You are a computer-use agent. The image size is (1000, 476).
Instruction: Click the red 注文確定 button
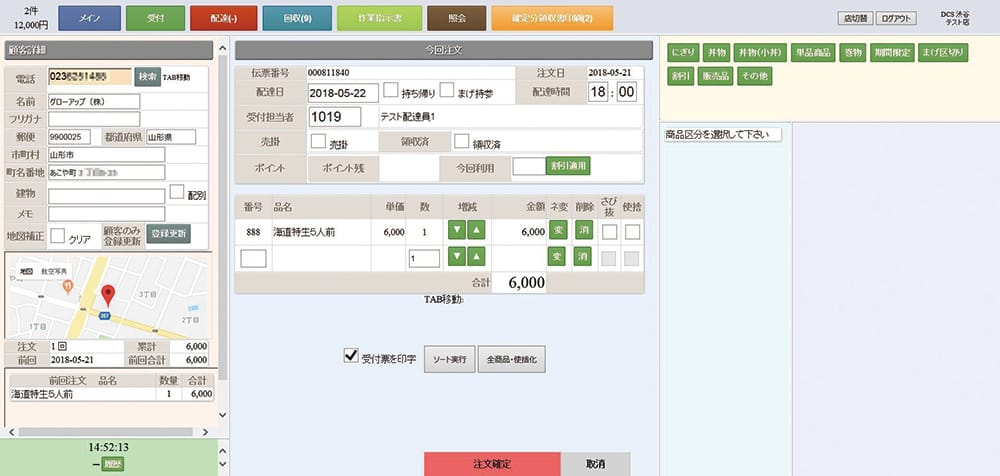[492, 464]
